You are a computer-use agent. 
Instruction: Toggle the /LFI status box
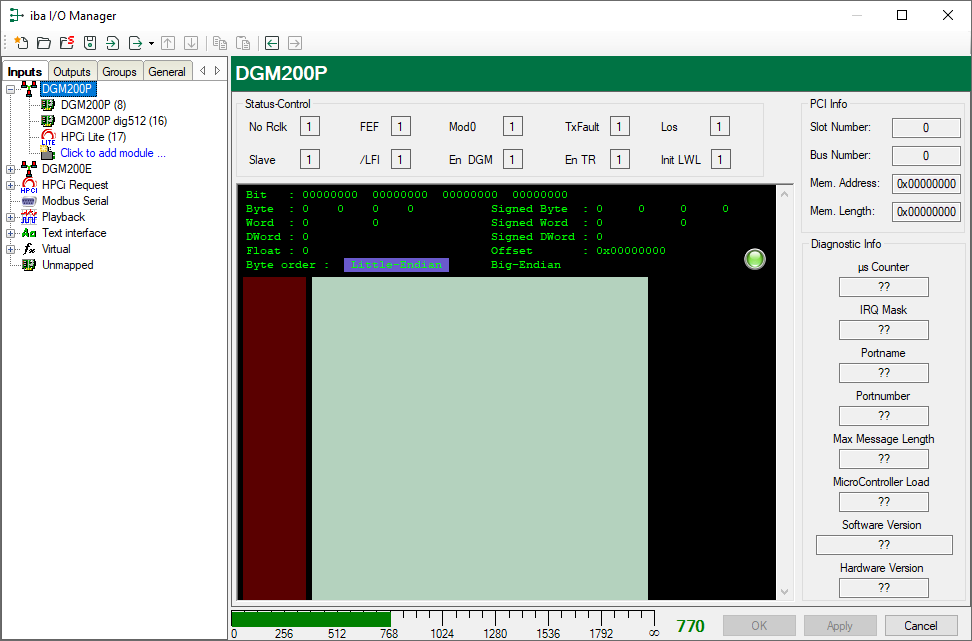400,159
